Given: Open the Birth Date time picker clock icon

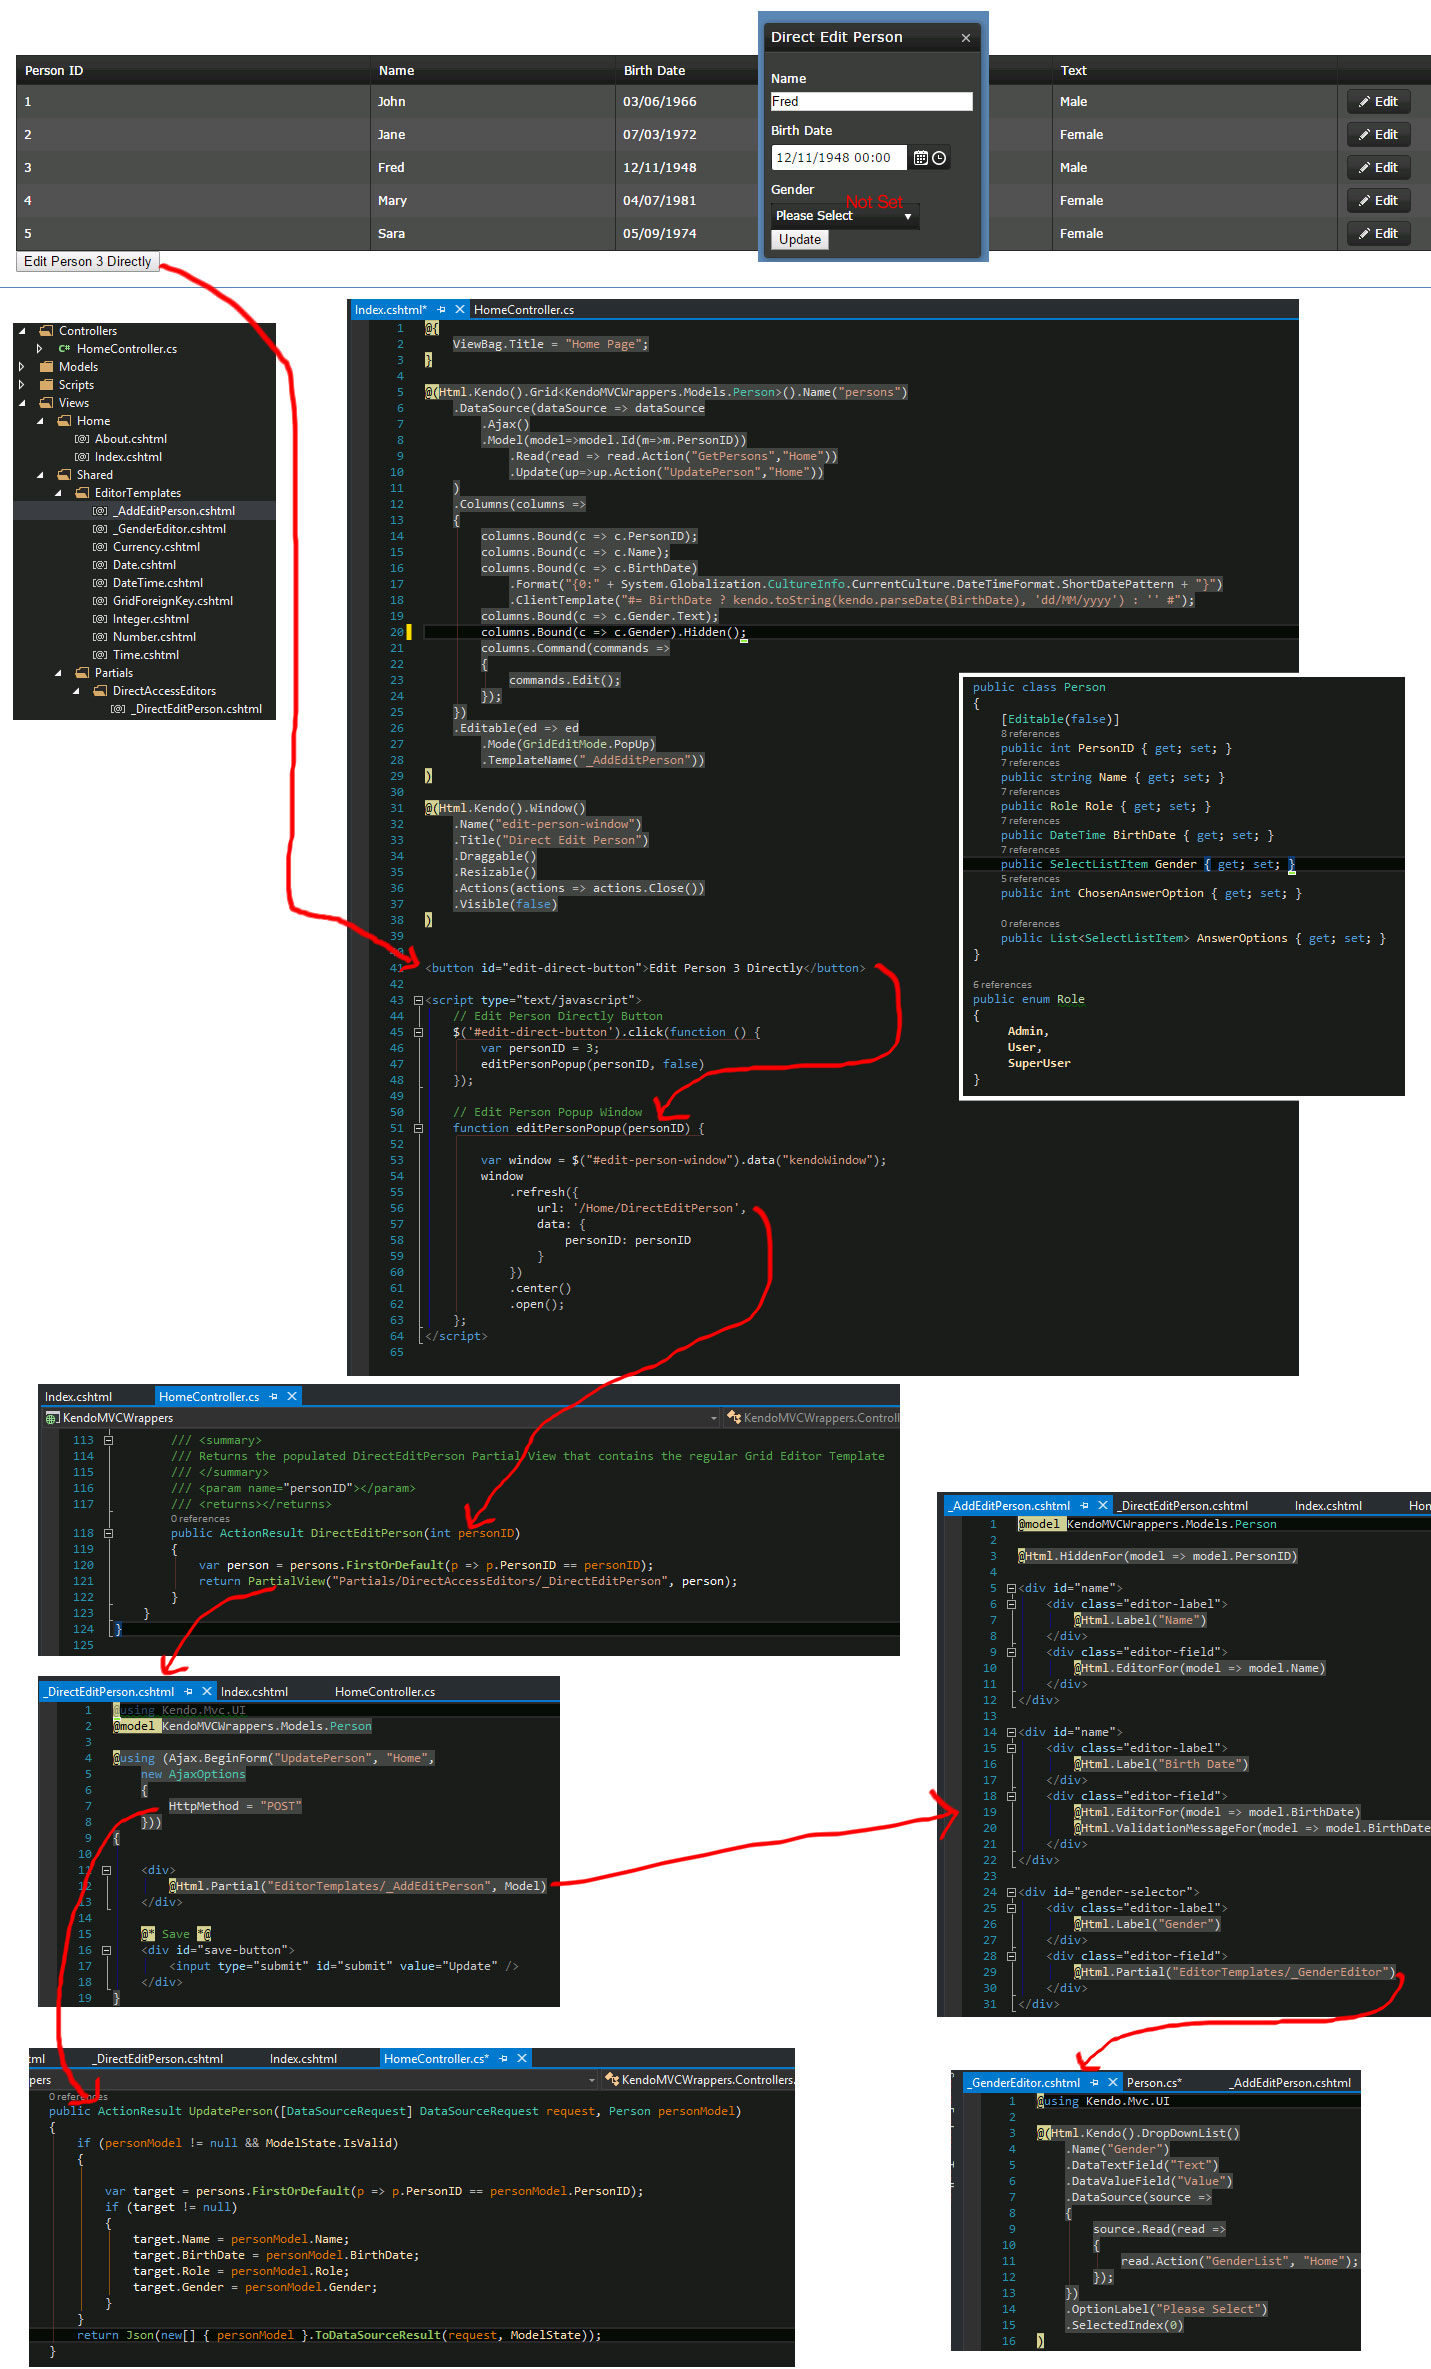Looking at the screenshot, I should (x=939, y=158).
